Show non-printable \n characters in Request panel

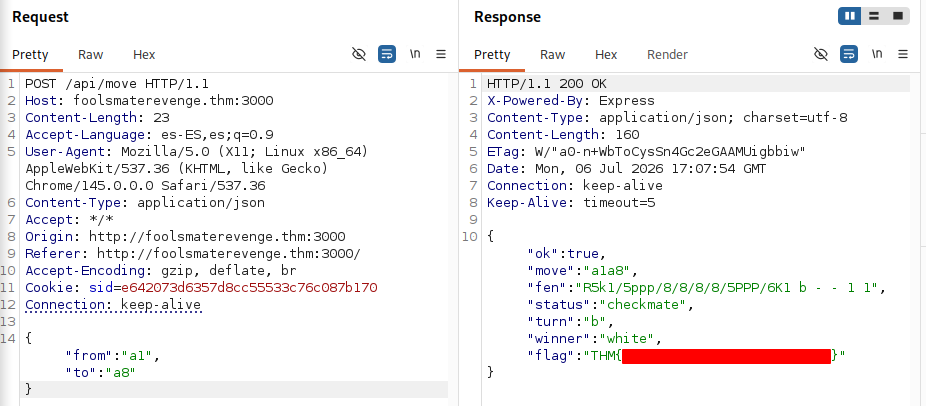click(415, 54)
